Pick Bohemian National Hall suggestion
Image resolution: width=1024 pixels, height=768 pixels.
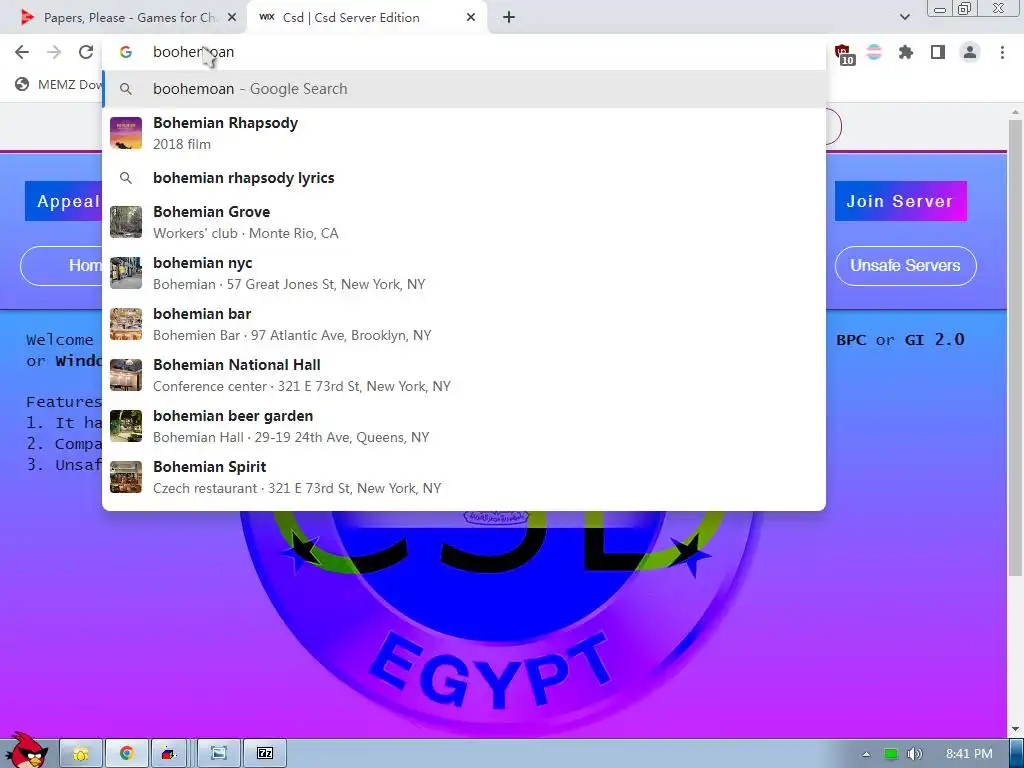pyautogui.click(x=464, y=375)
